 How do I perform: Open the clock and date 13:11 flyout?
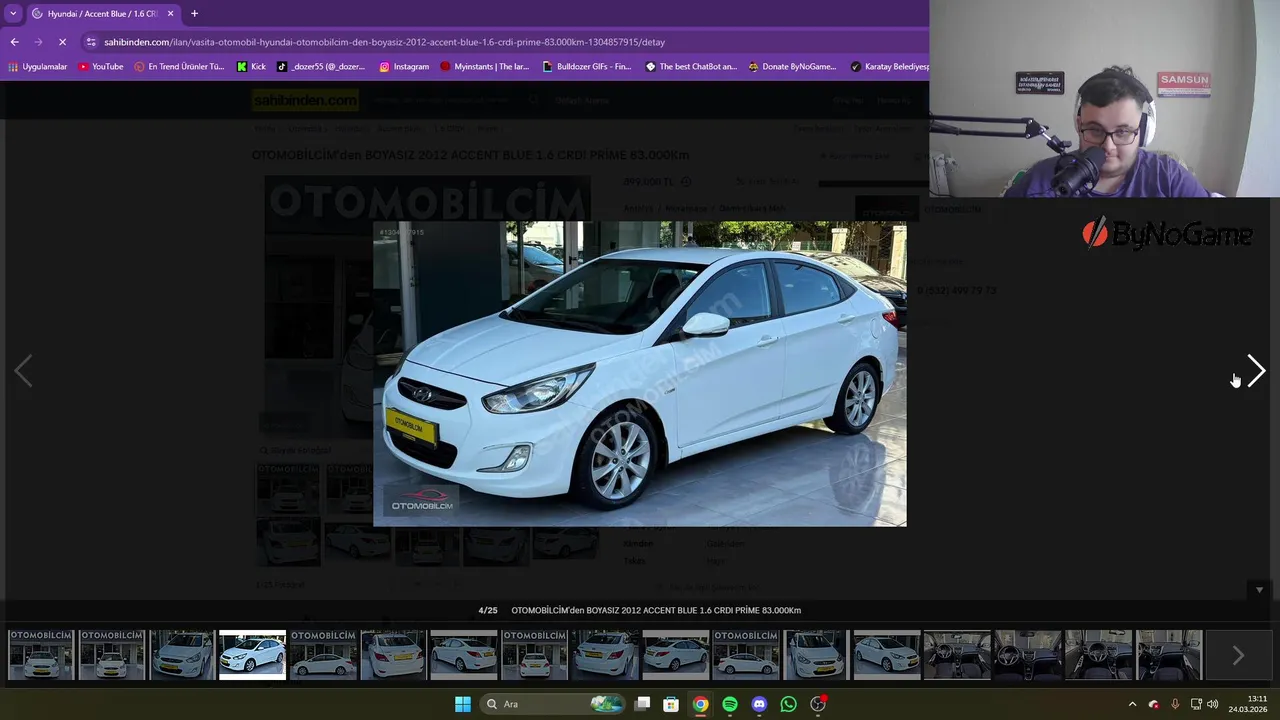(x=1248, y=704)
